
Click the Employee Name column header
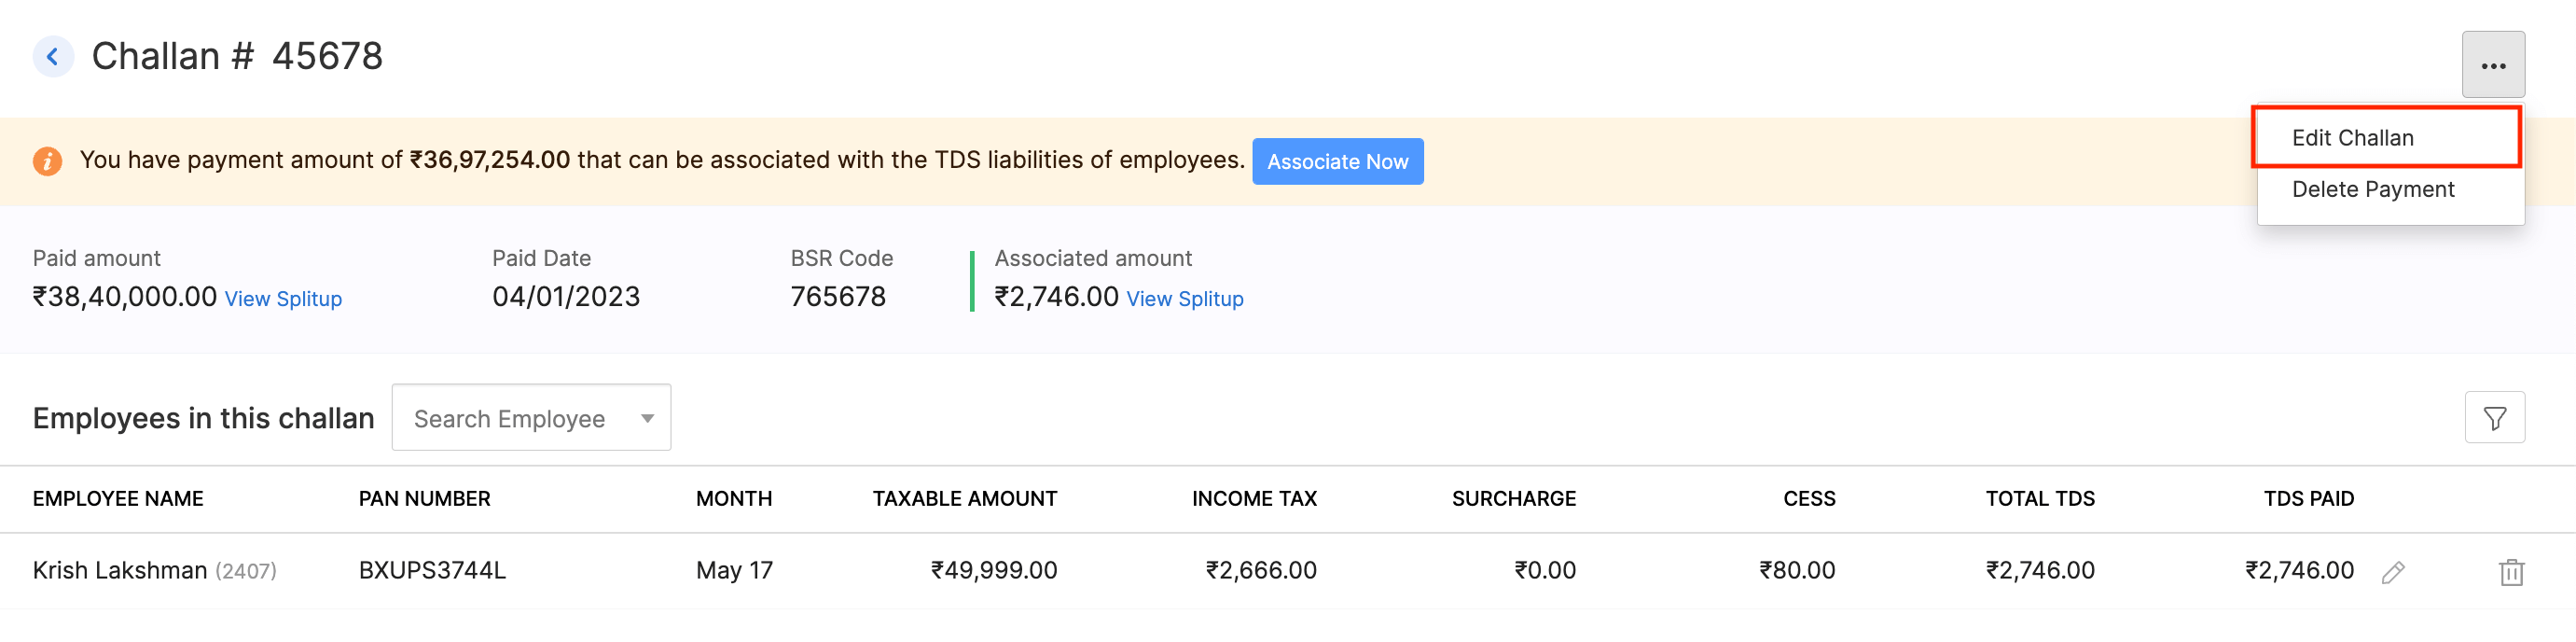click(x=118, y=499)
